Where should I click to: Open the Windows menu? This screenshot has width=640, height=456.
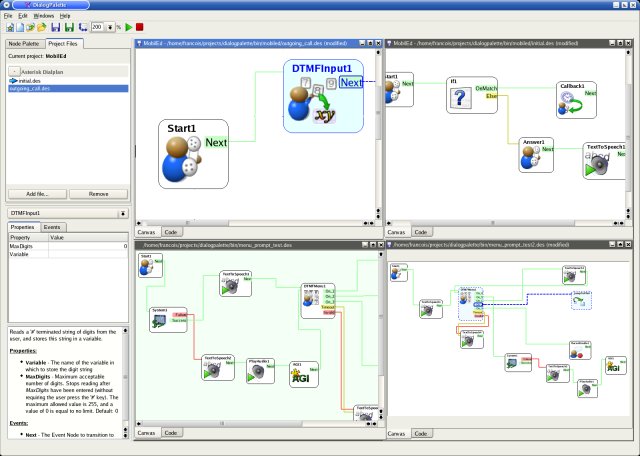(42, 16)
